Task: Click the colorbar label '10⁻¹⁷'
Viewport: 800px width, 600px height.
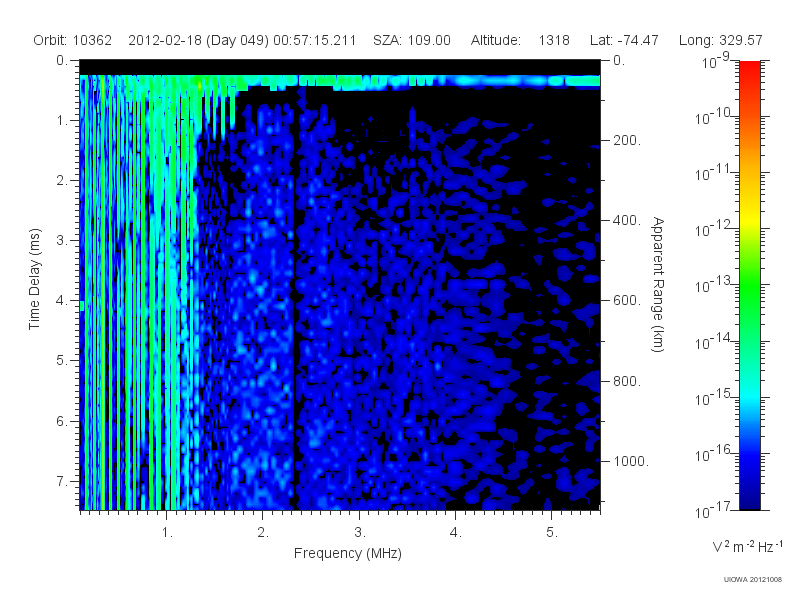Action: [712, 509]
